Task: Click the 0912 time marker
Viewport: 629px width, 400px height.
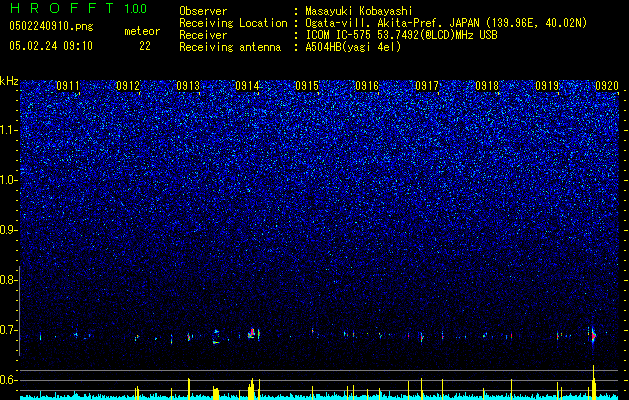Action: [128, 86]
